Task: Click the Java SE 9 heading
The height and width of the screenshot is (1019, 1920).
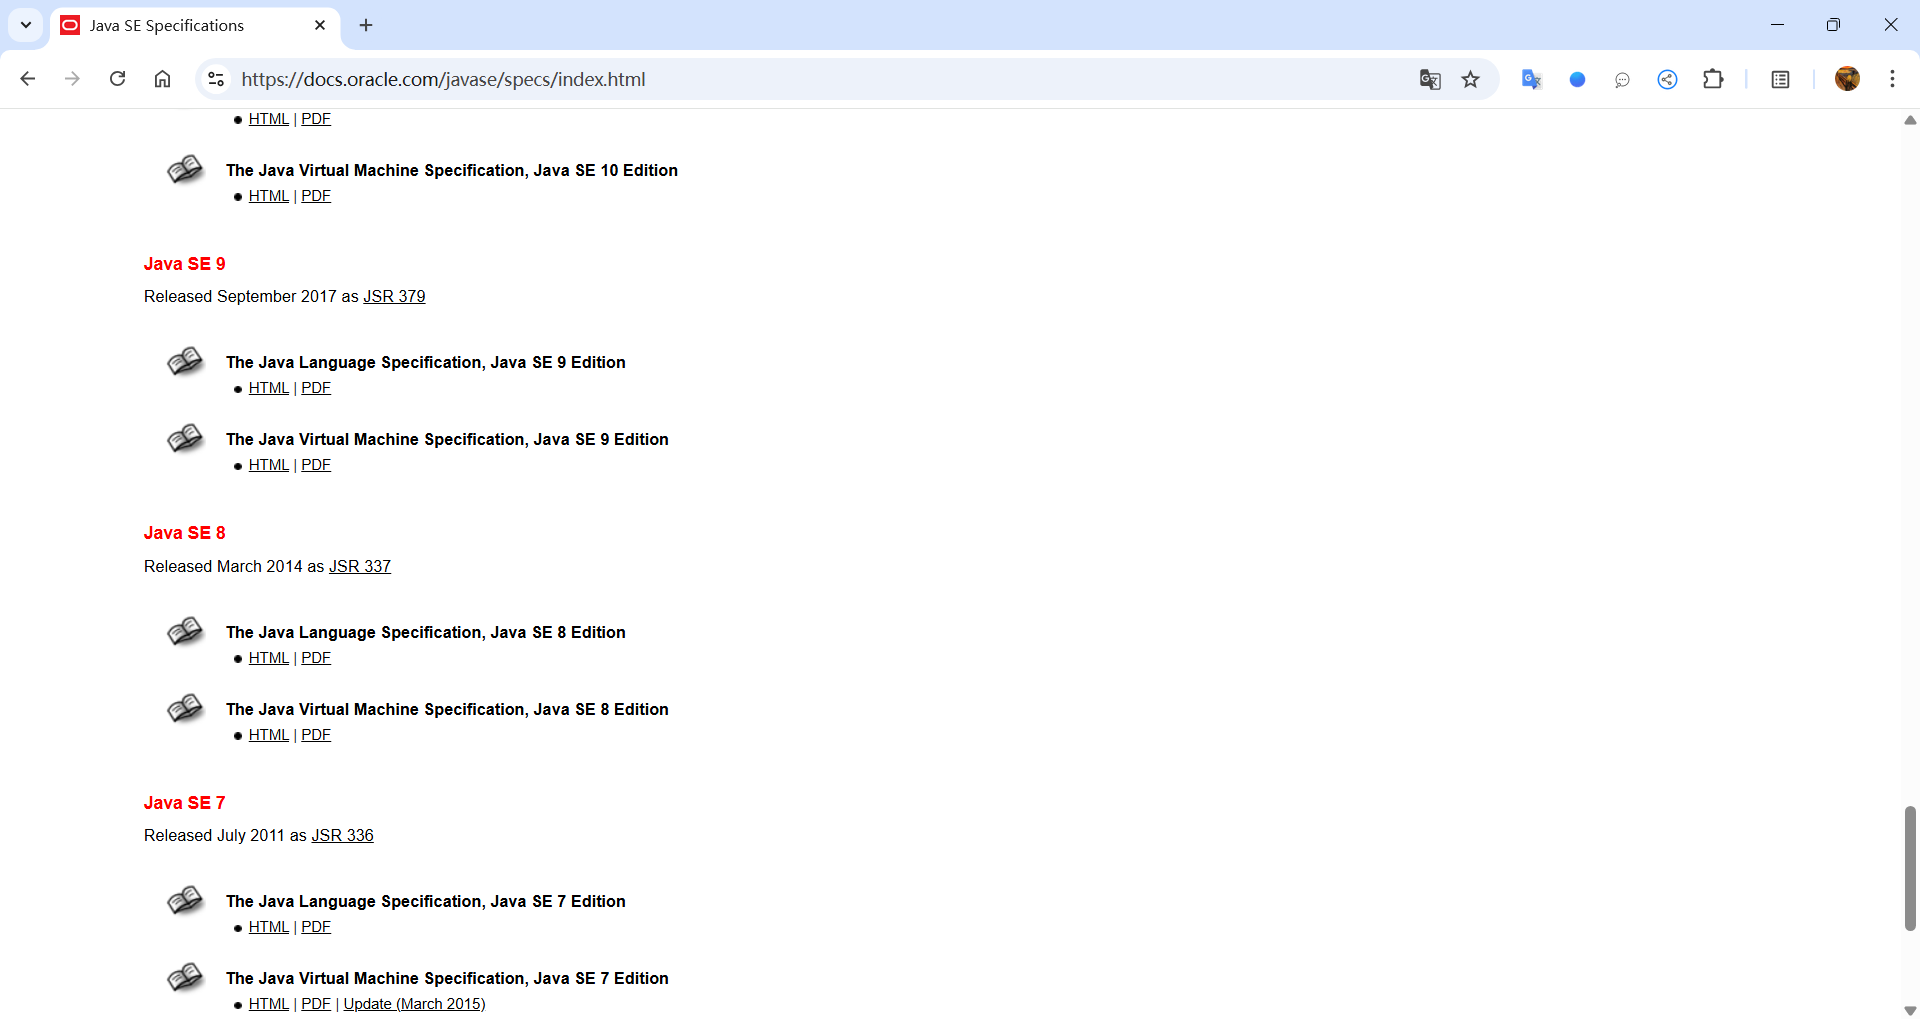Action: point(184,264)
